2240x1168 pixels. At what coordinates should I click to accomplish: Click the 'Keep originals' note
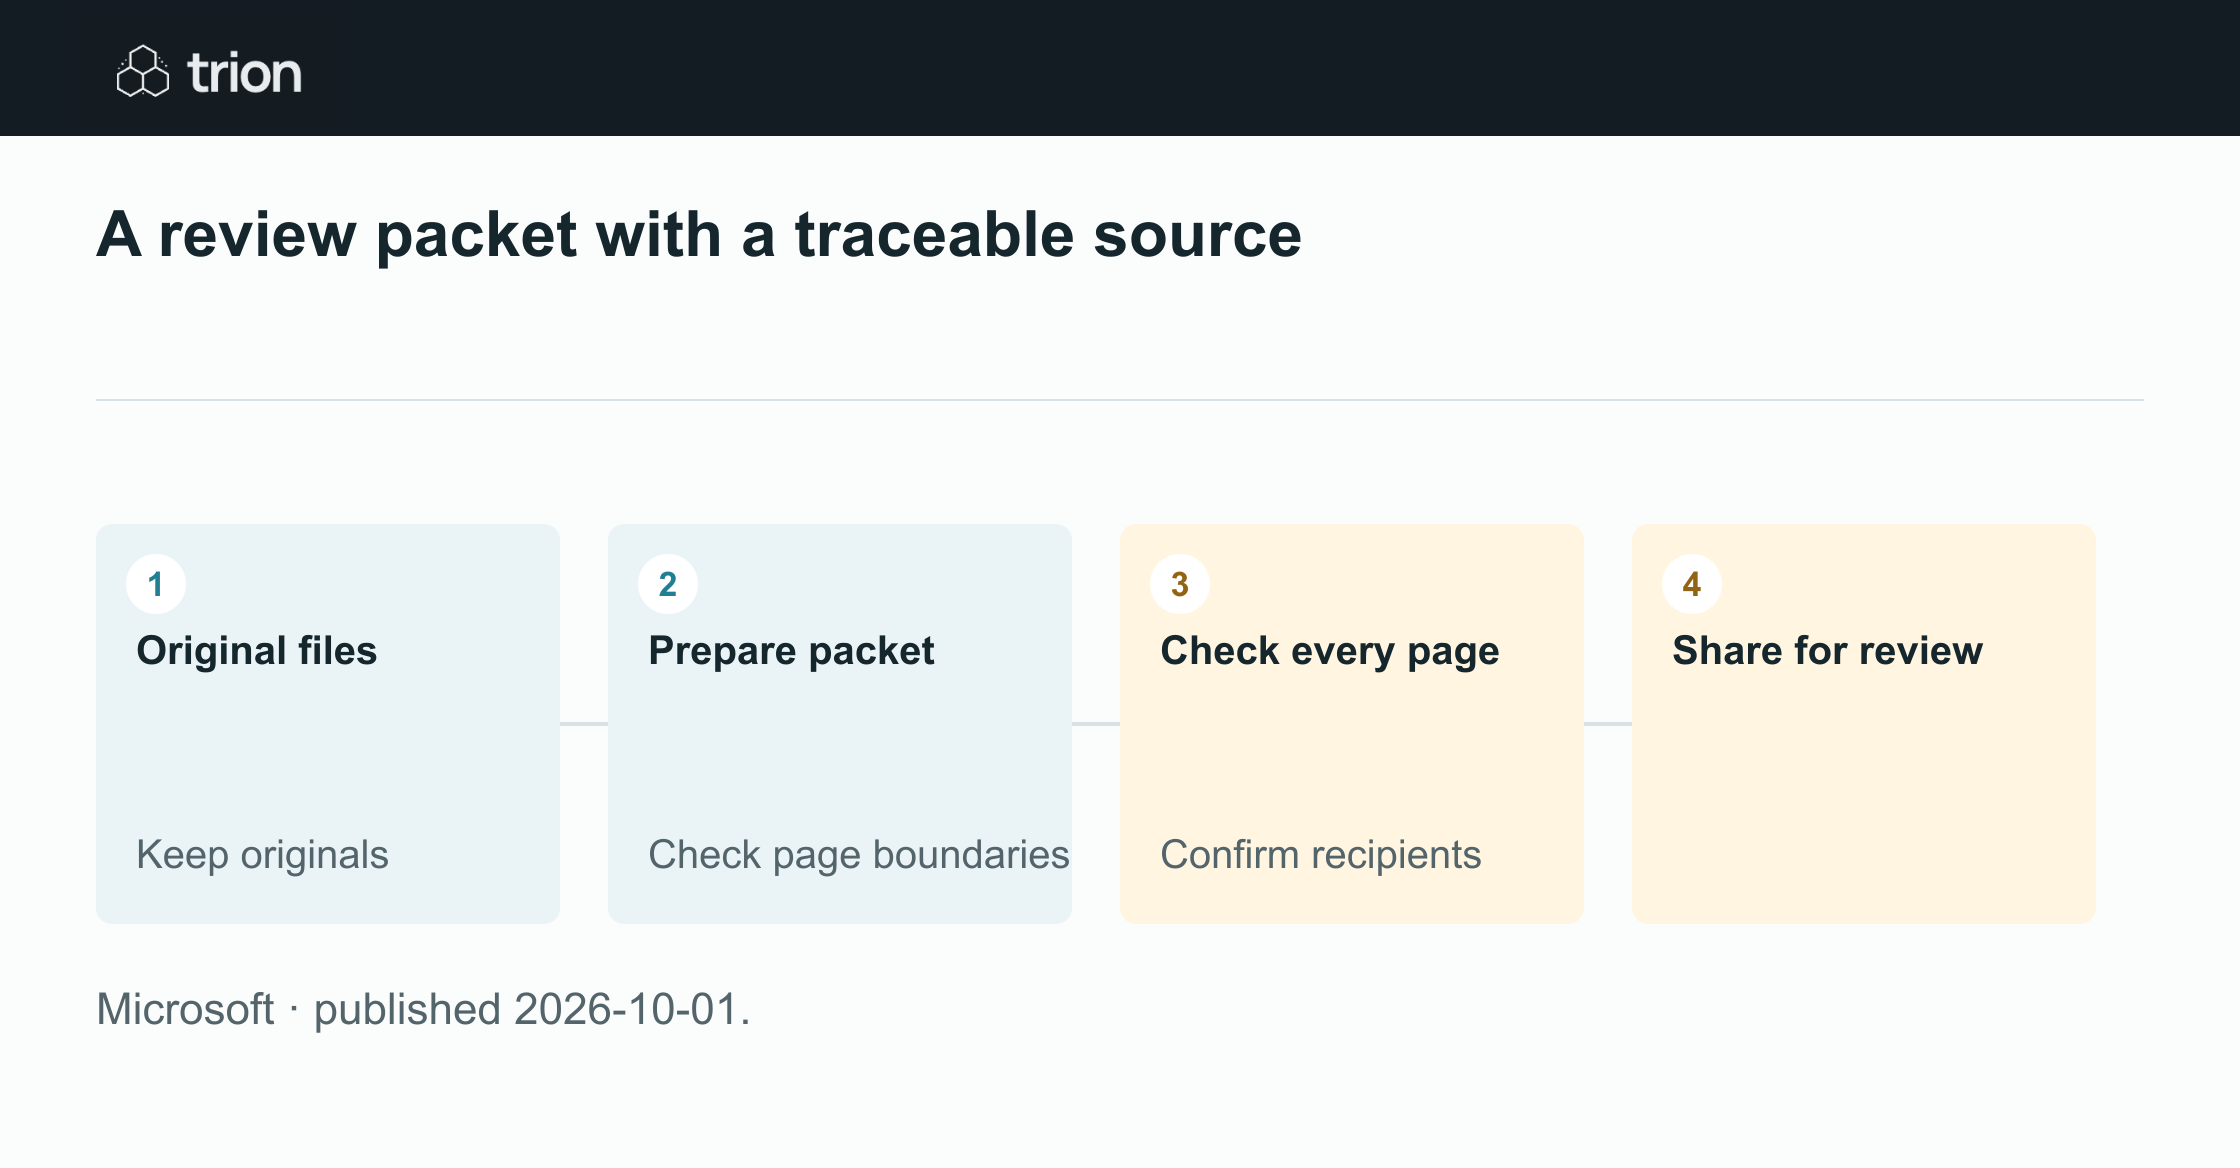[x=262, y=855]
